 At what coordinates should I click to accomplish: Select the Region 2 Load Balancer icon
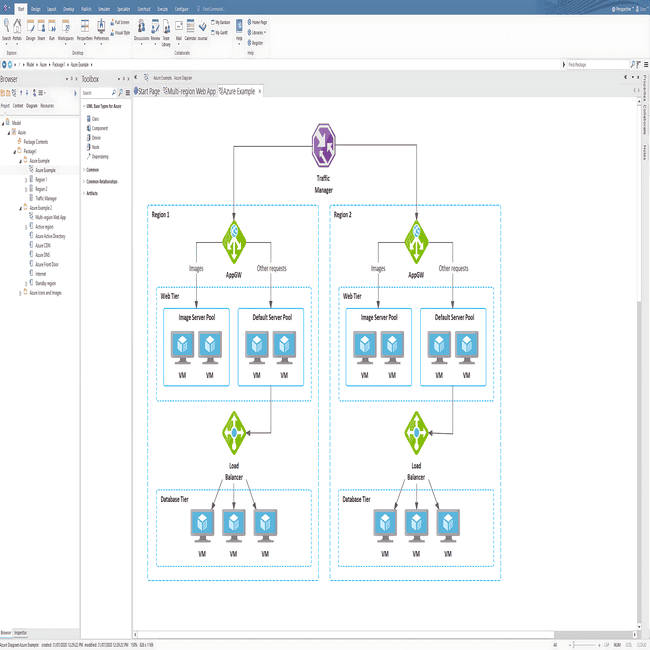point(416,433)
